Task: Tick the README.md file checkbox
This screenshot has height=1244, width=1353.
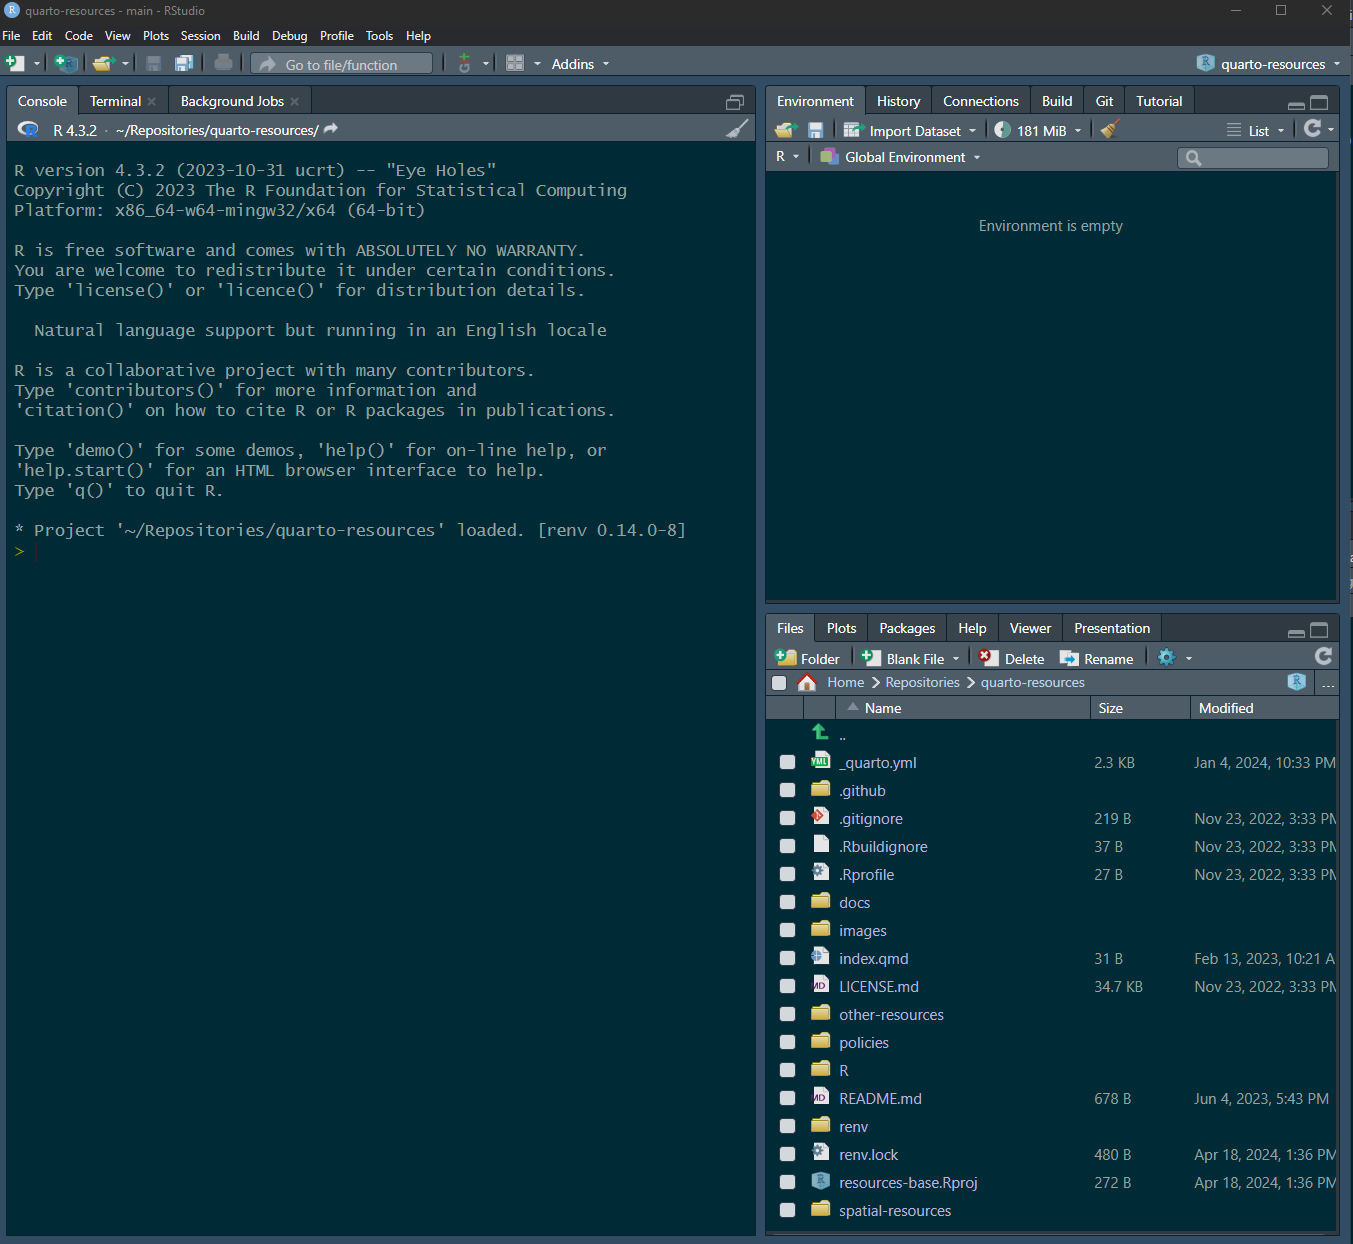Action: (x=788, y=1098)
